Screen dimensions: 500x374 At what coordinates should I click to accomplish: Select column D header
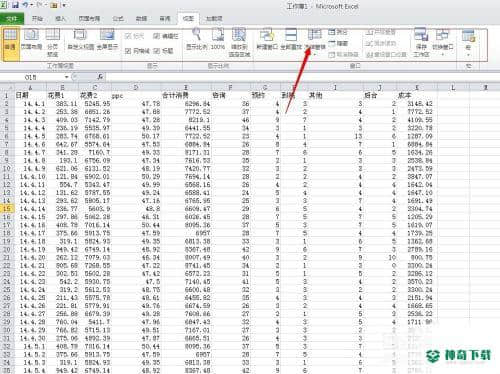pos(136,87)
